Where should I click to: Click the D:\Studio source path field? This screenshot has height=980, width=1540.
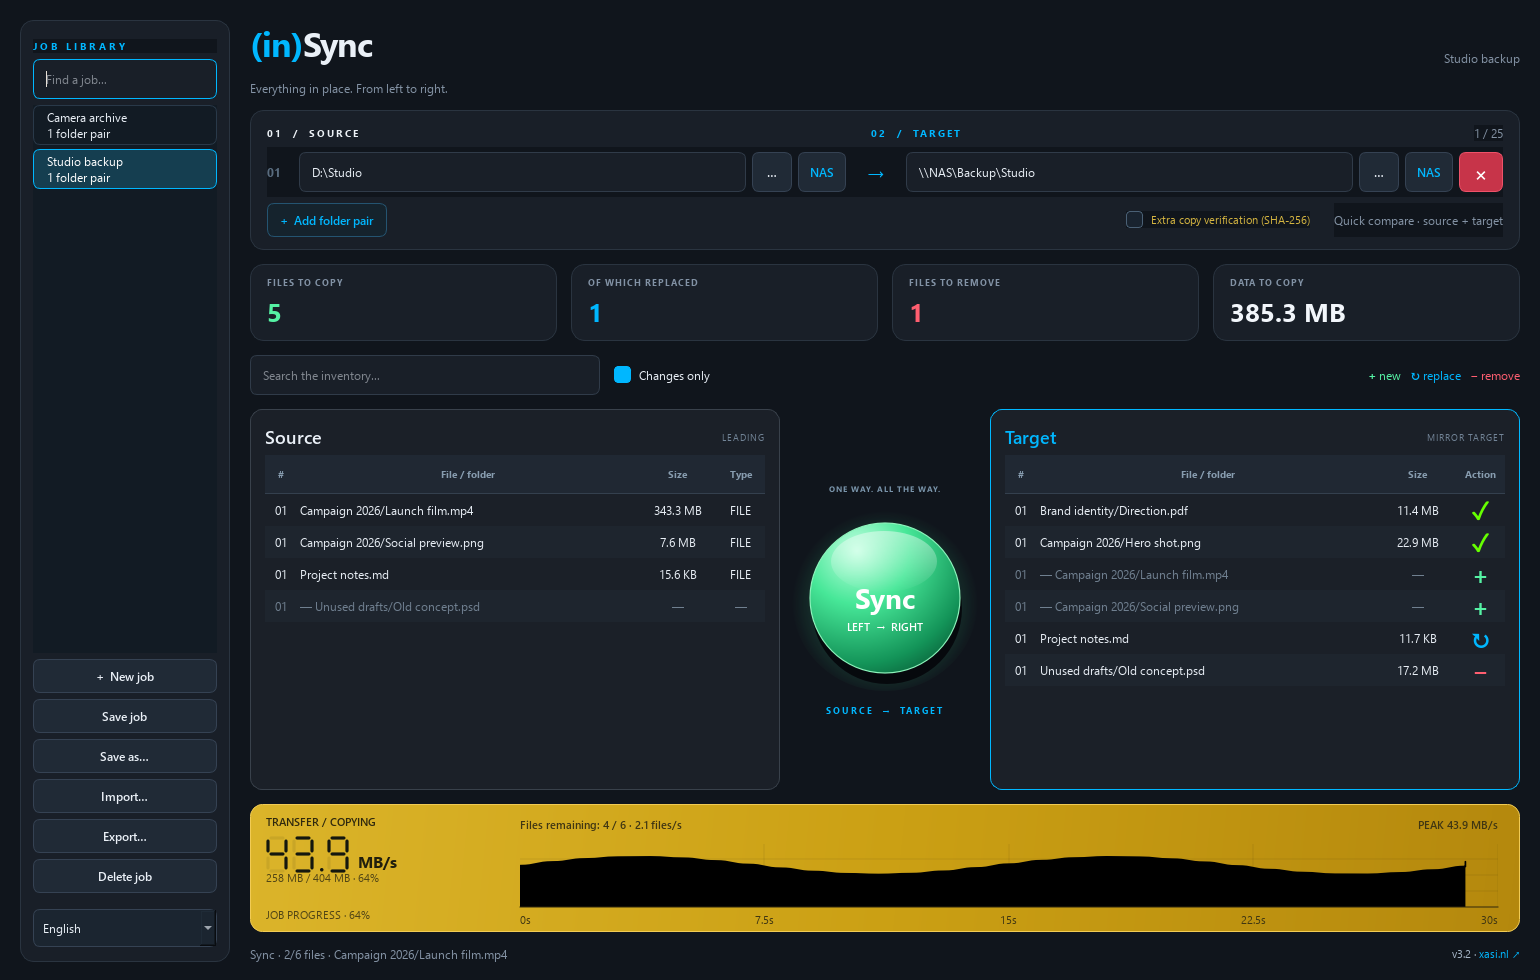[522, 172]
